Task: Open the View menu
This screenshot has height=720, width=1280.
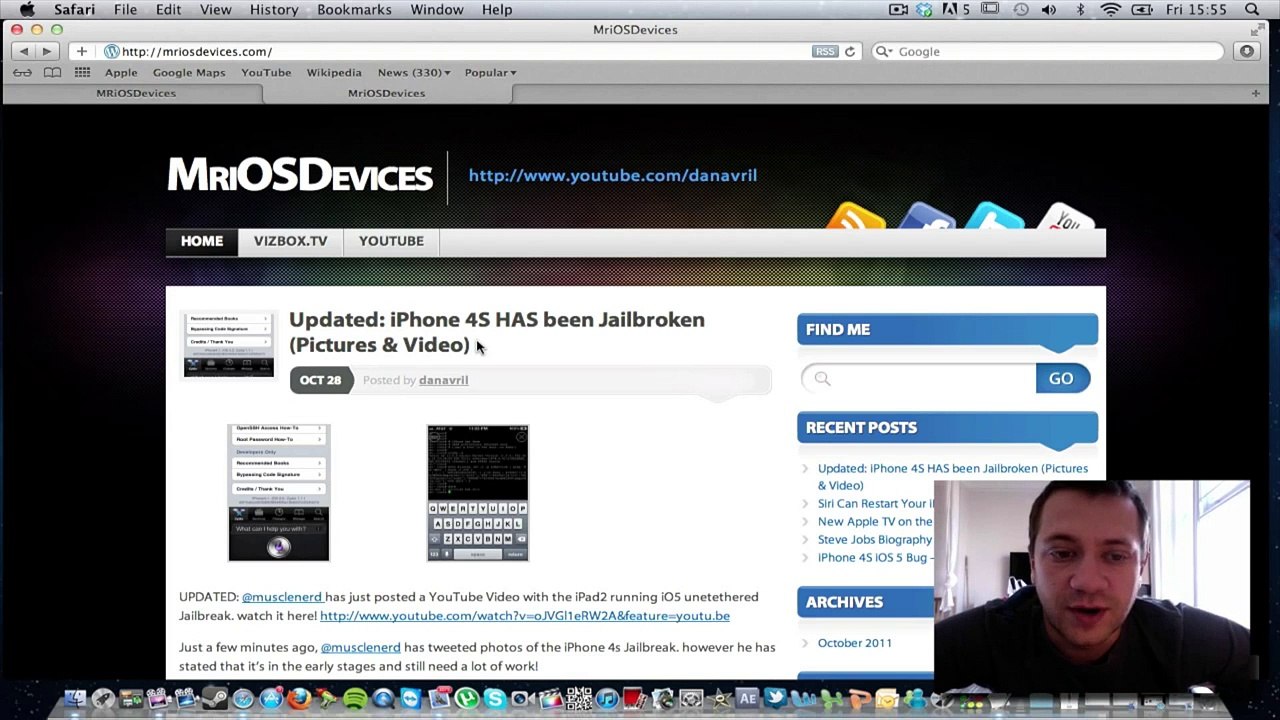Action: 215,10
